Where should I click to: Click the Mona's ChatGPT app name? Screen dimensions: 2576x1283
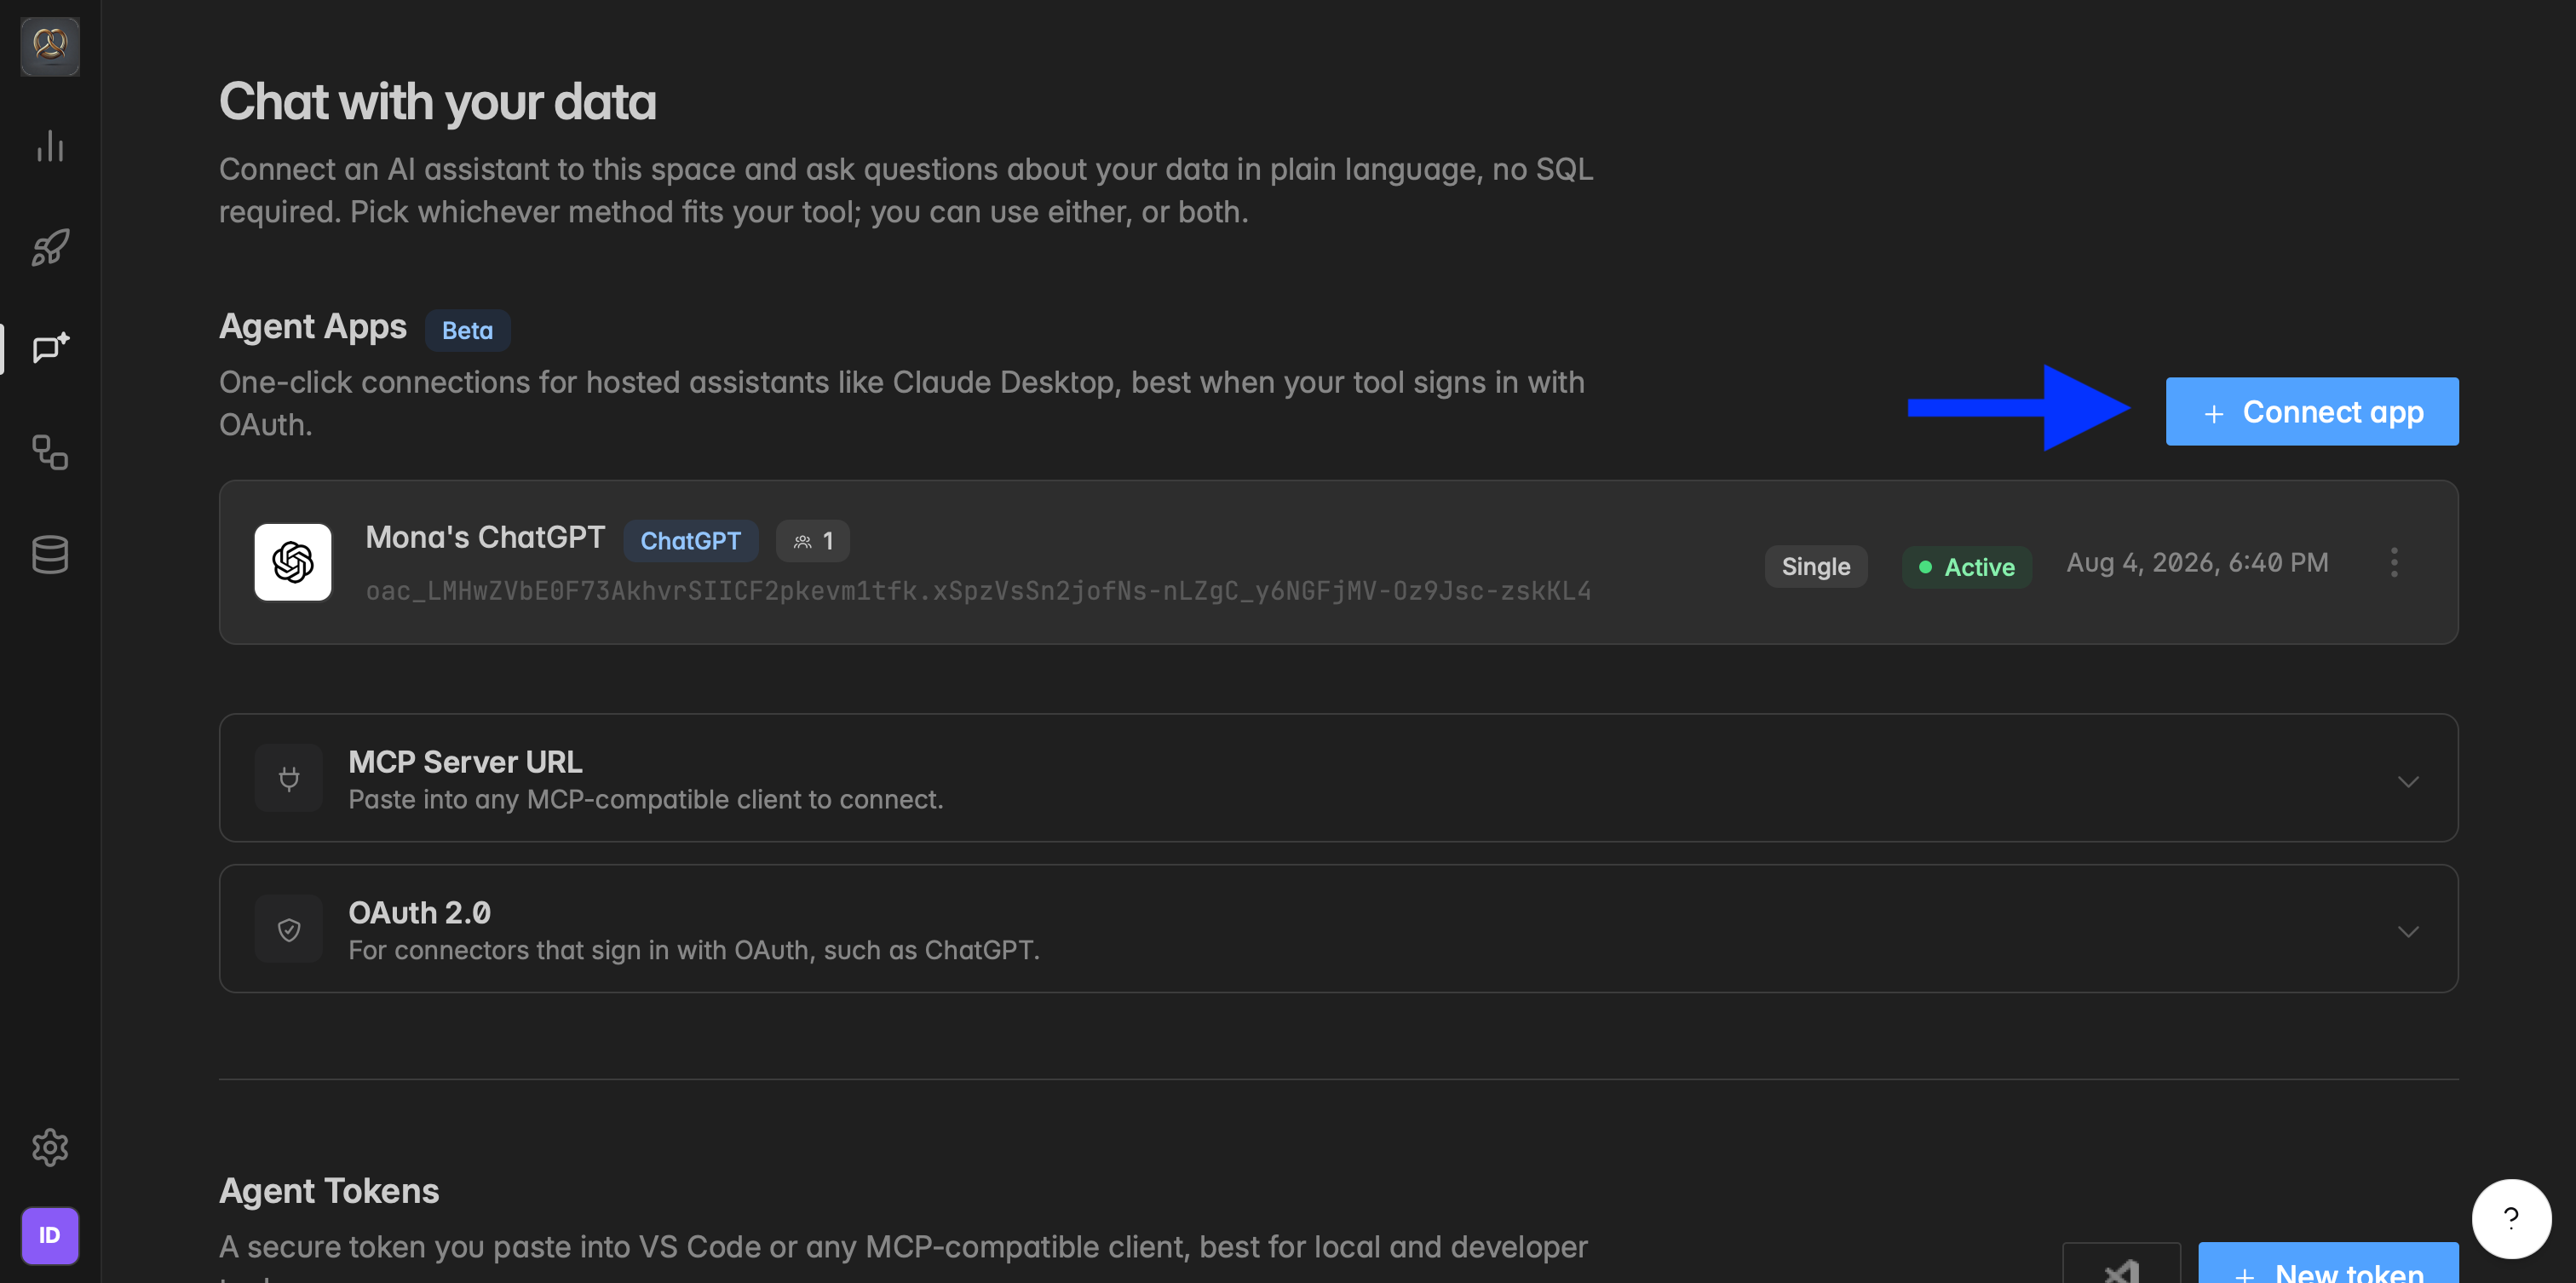pyautogui.click(x=485, y=537)
